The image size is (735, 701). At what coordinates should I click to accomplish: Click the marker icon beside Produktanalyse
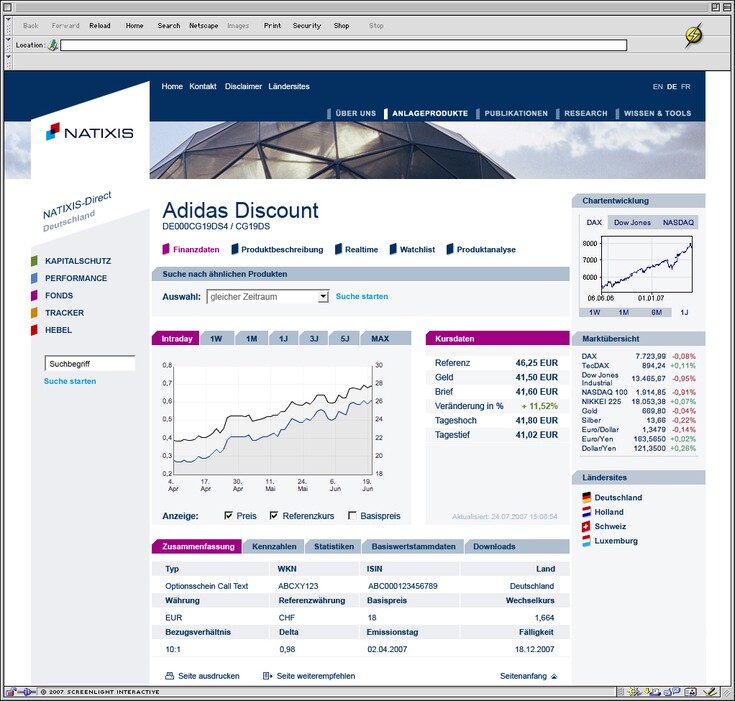pyautogui.click(x=450, y=249)
